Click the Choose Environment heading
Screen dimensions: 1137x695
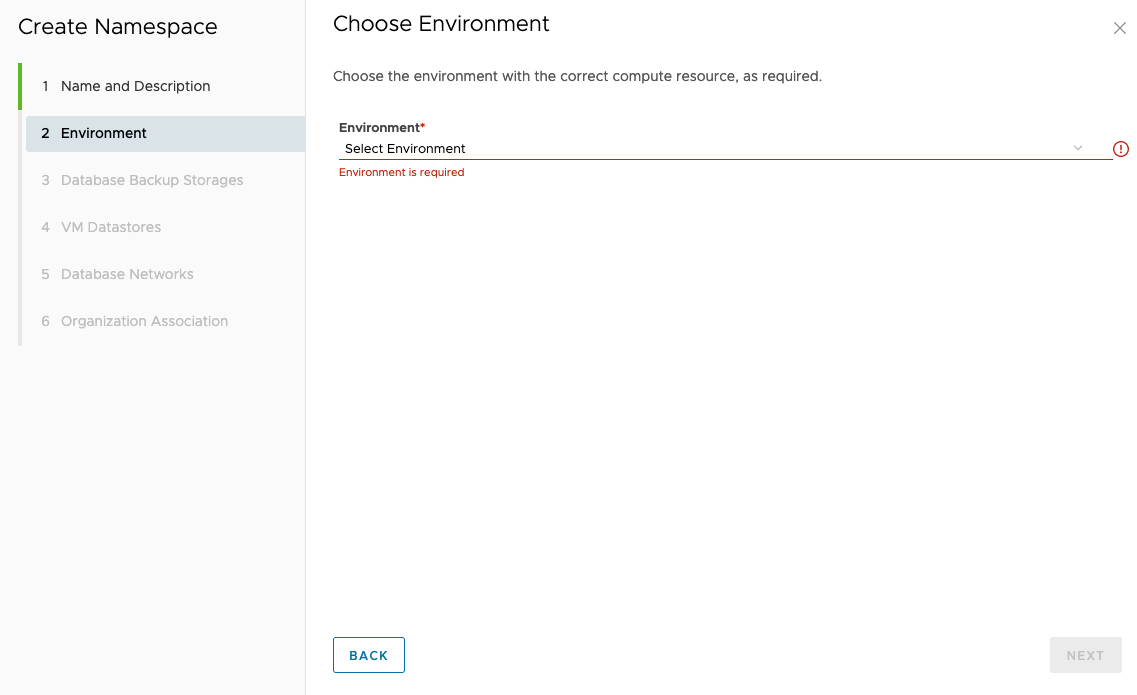441,24
